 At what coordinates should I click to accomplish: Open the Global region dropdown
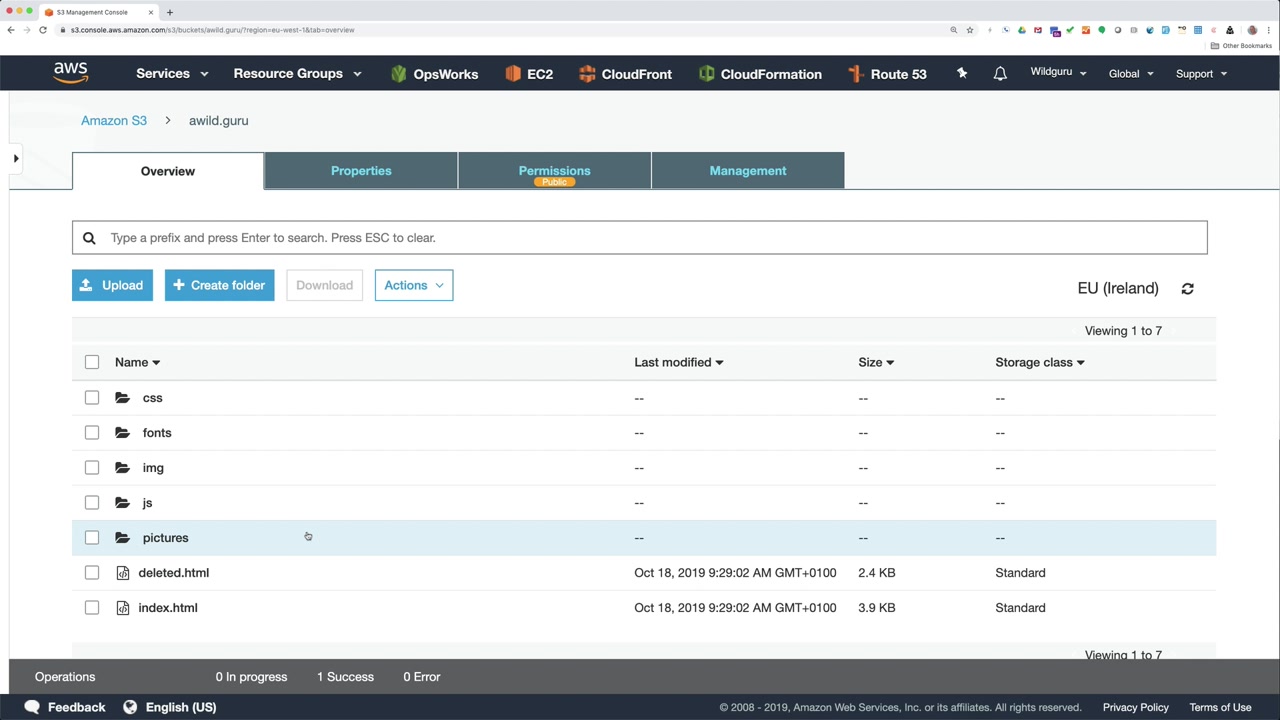point(1131,74)
